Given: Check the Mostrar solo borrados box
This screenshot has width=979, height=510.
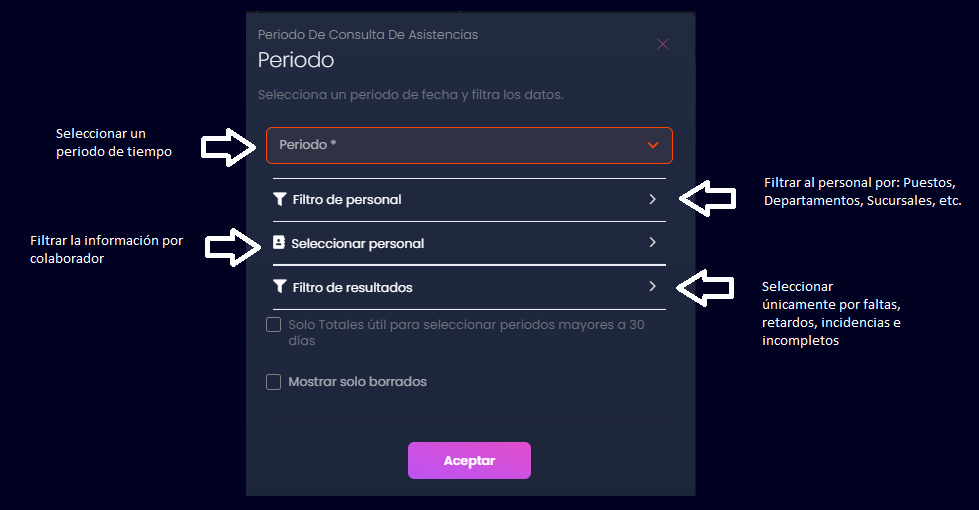Looking at the screenshot, I should point(274,382).
